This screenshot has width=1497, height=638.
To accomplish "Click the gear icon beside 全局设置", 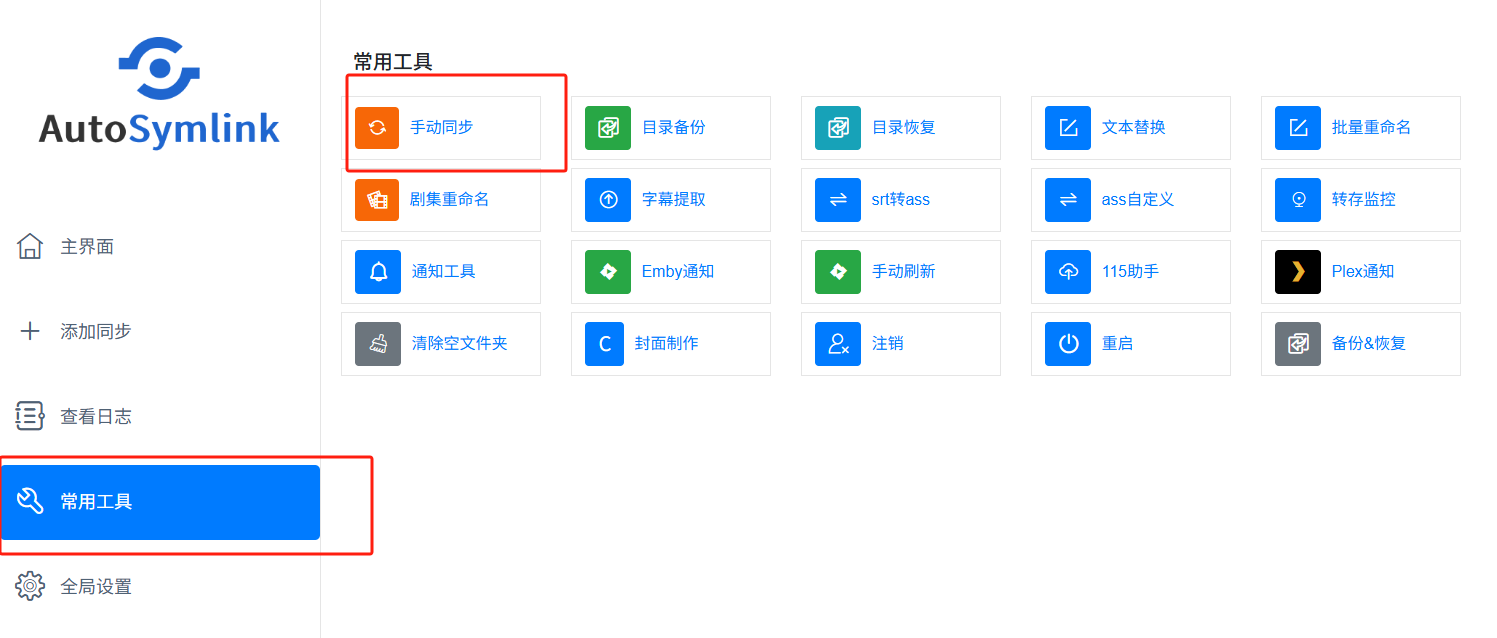I will (30, 586).
